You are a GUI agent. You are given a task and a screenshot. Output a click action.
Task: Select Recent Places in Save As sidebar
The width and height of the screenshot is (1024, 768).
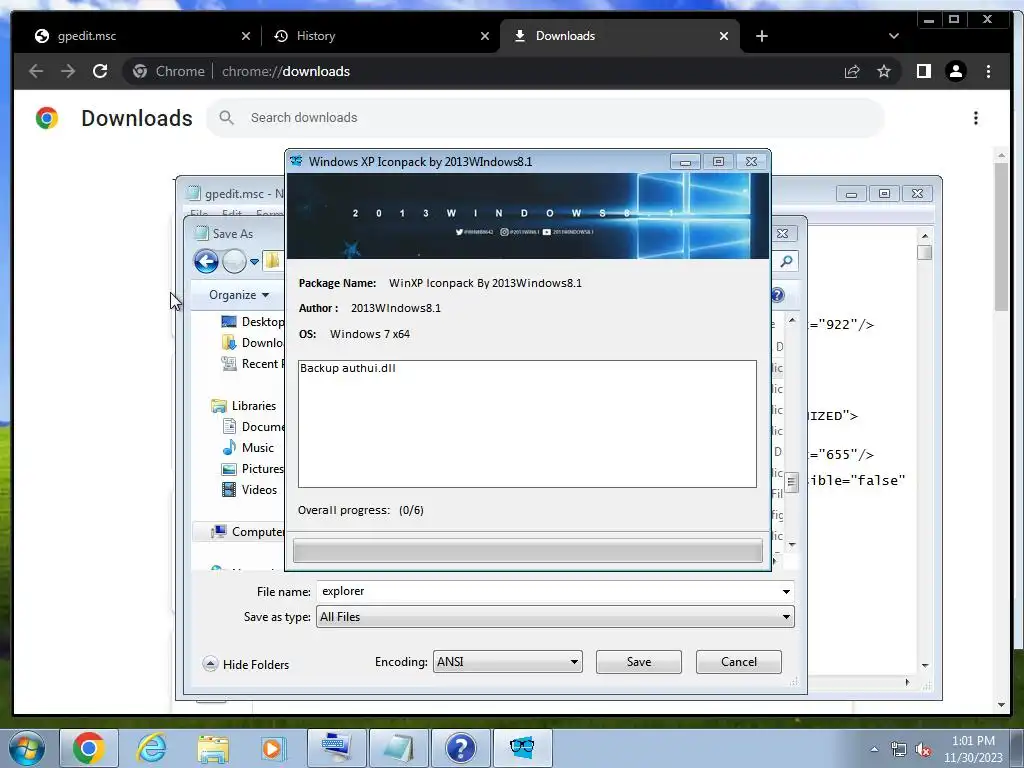coord(252,364)
